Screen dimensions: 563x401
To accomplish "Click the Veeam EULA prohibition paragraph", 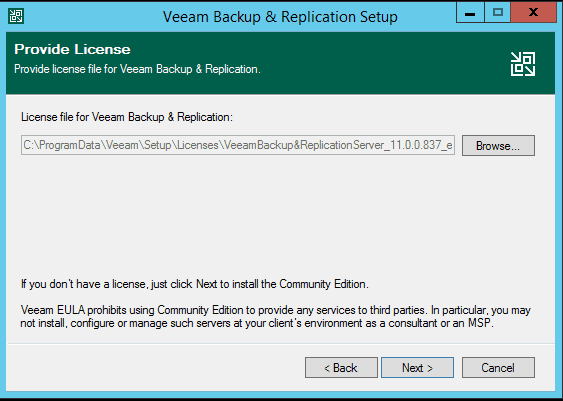I will tap(275, 316).
